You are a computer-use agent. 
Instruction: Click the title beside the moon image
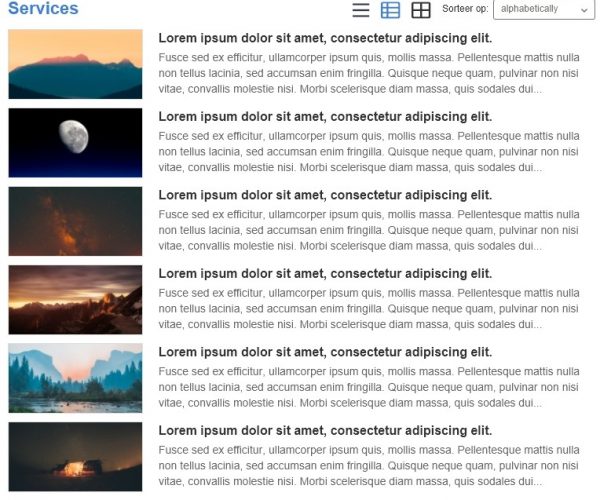[x=325, y=117]
